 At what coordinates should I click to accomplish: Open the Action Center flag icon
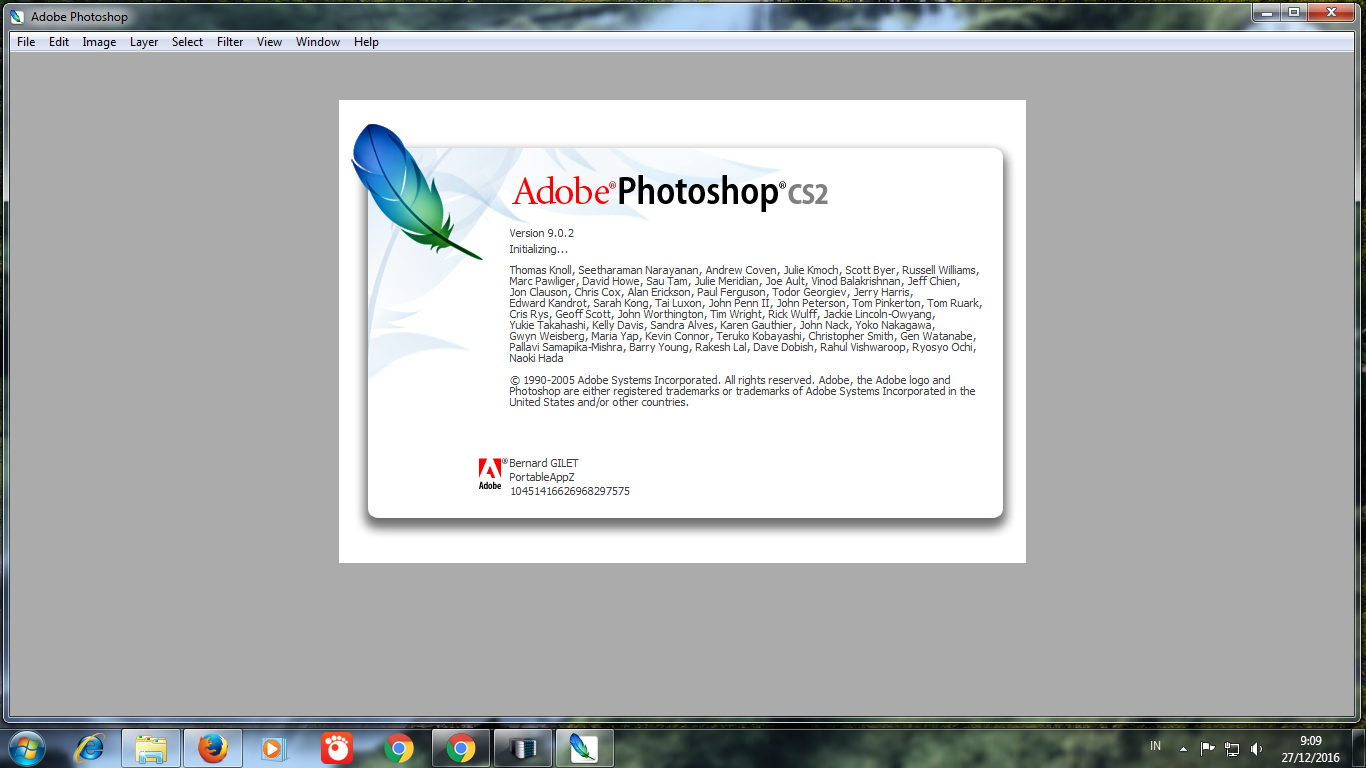1208,748
